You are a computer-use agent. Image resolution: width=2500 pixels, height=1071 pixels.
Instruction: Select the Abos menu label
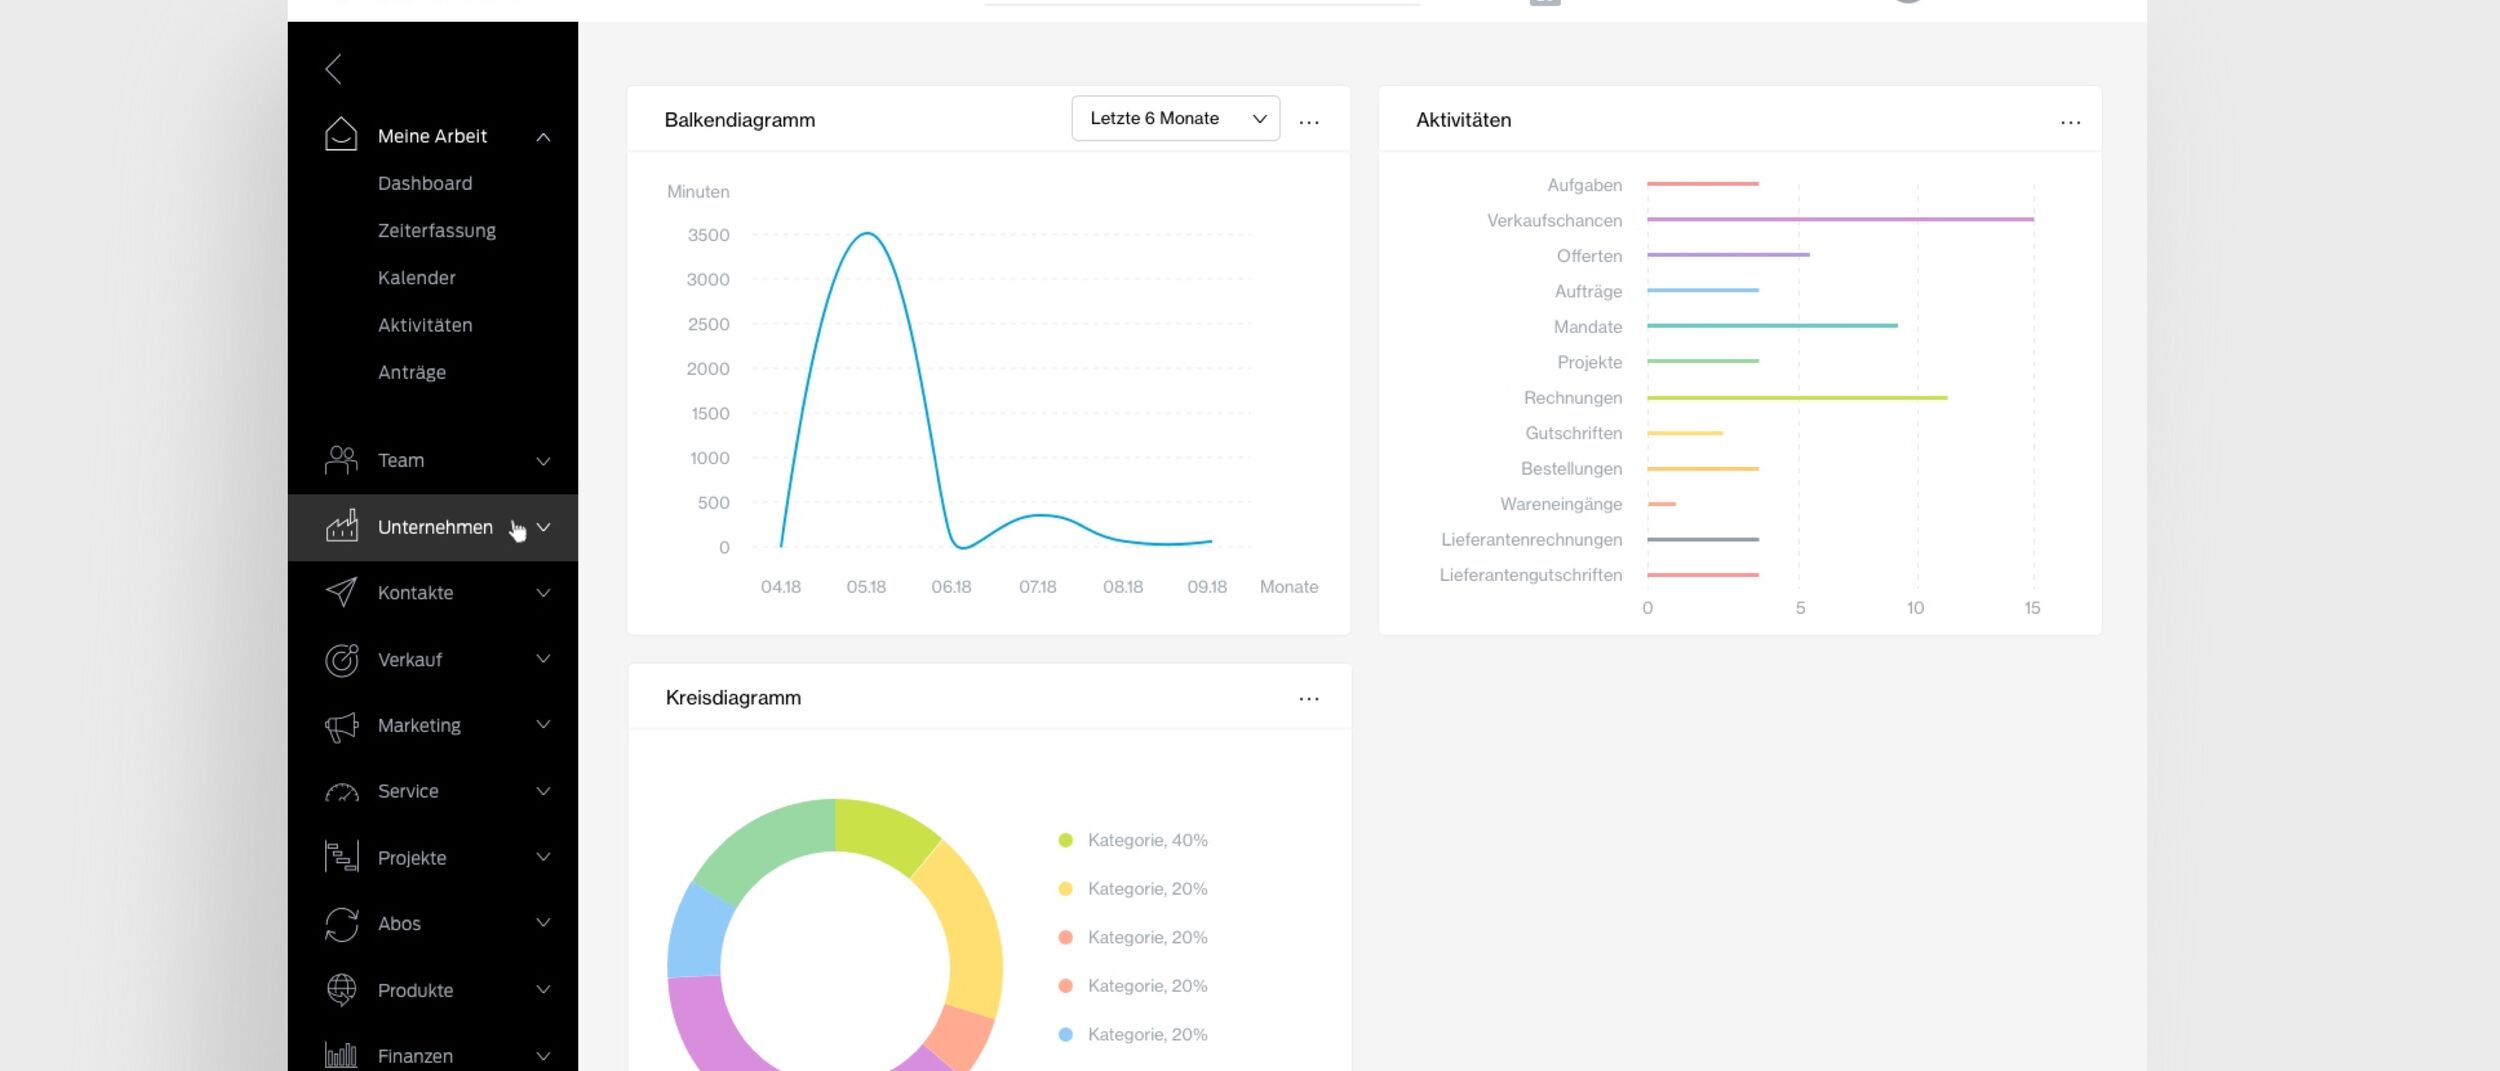pos(399,923)
